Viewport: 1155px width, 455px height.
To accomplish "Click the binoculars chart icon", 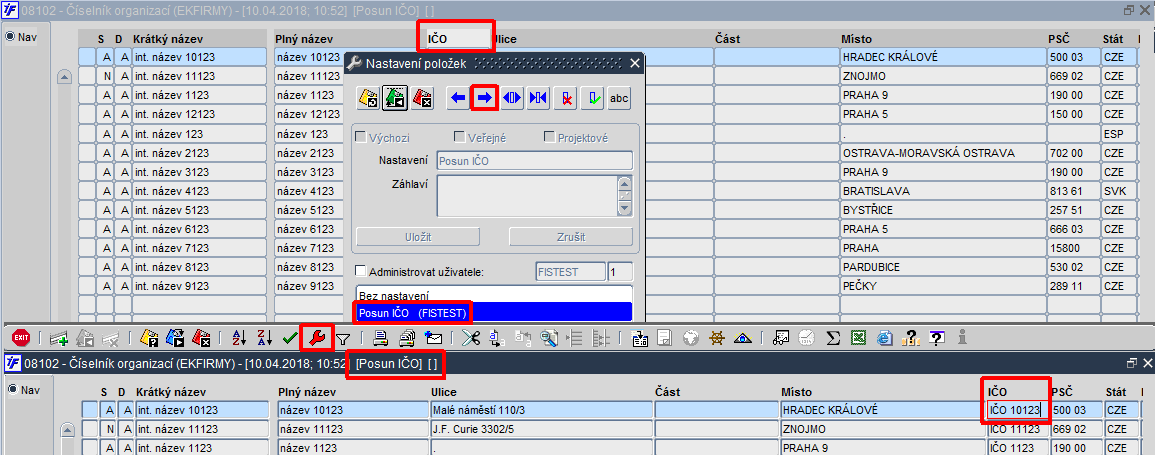I will [781, 338].
